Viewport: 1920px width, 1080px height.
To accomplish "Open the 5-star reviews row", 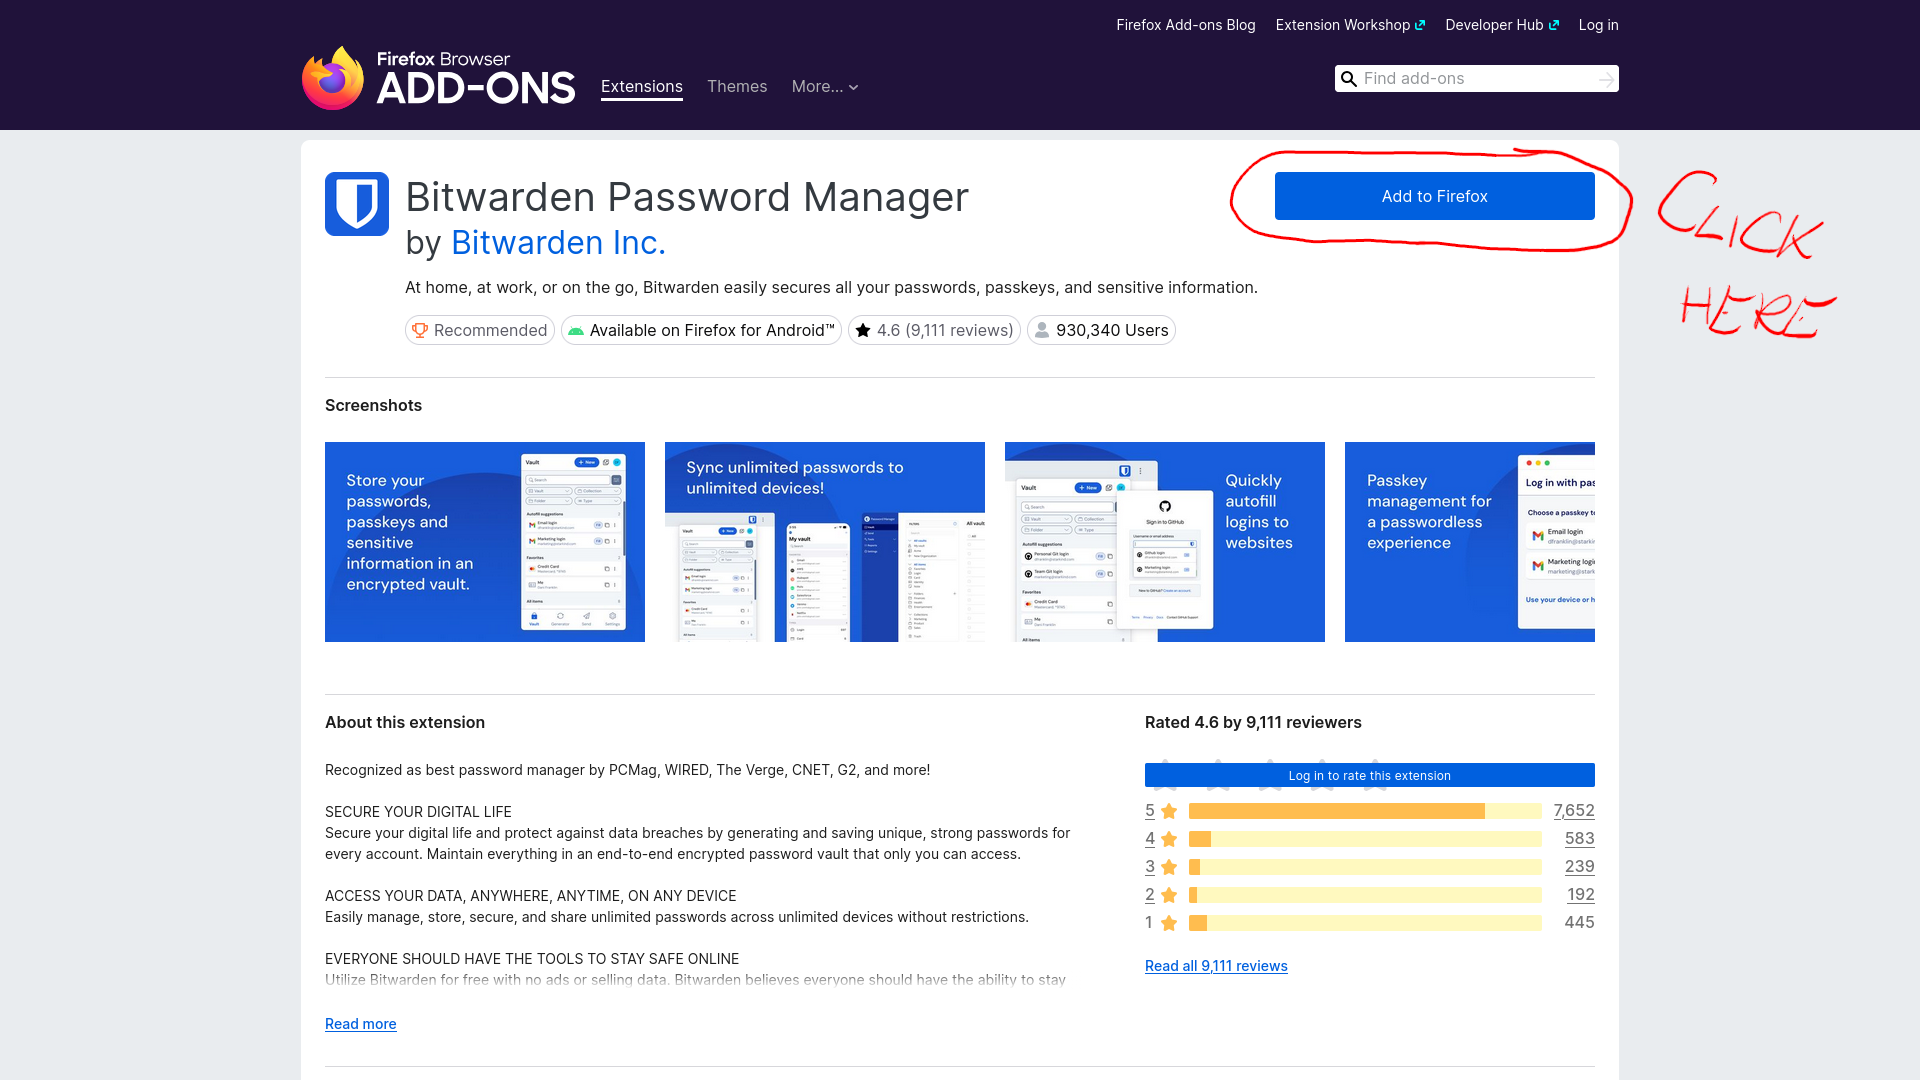I will (x=1364, y=811).
